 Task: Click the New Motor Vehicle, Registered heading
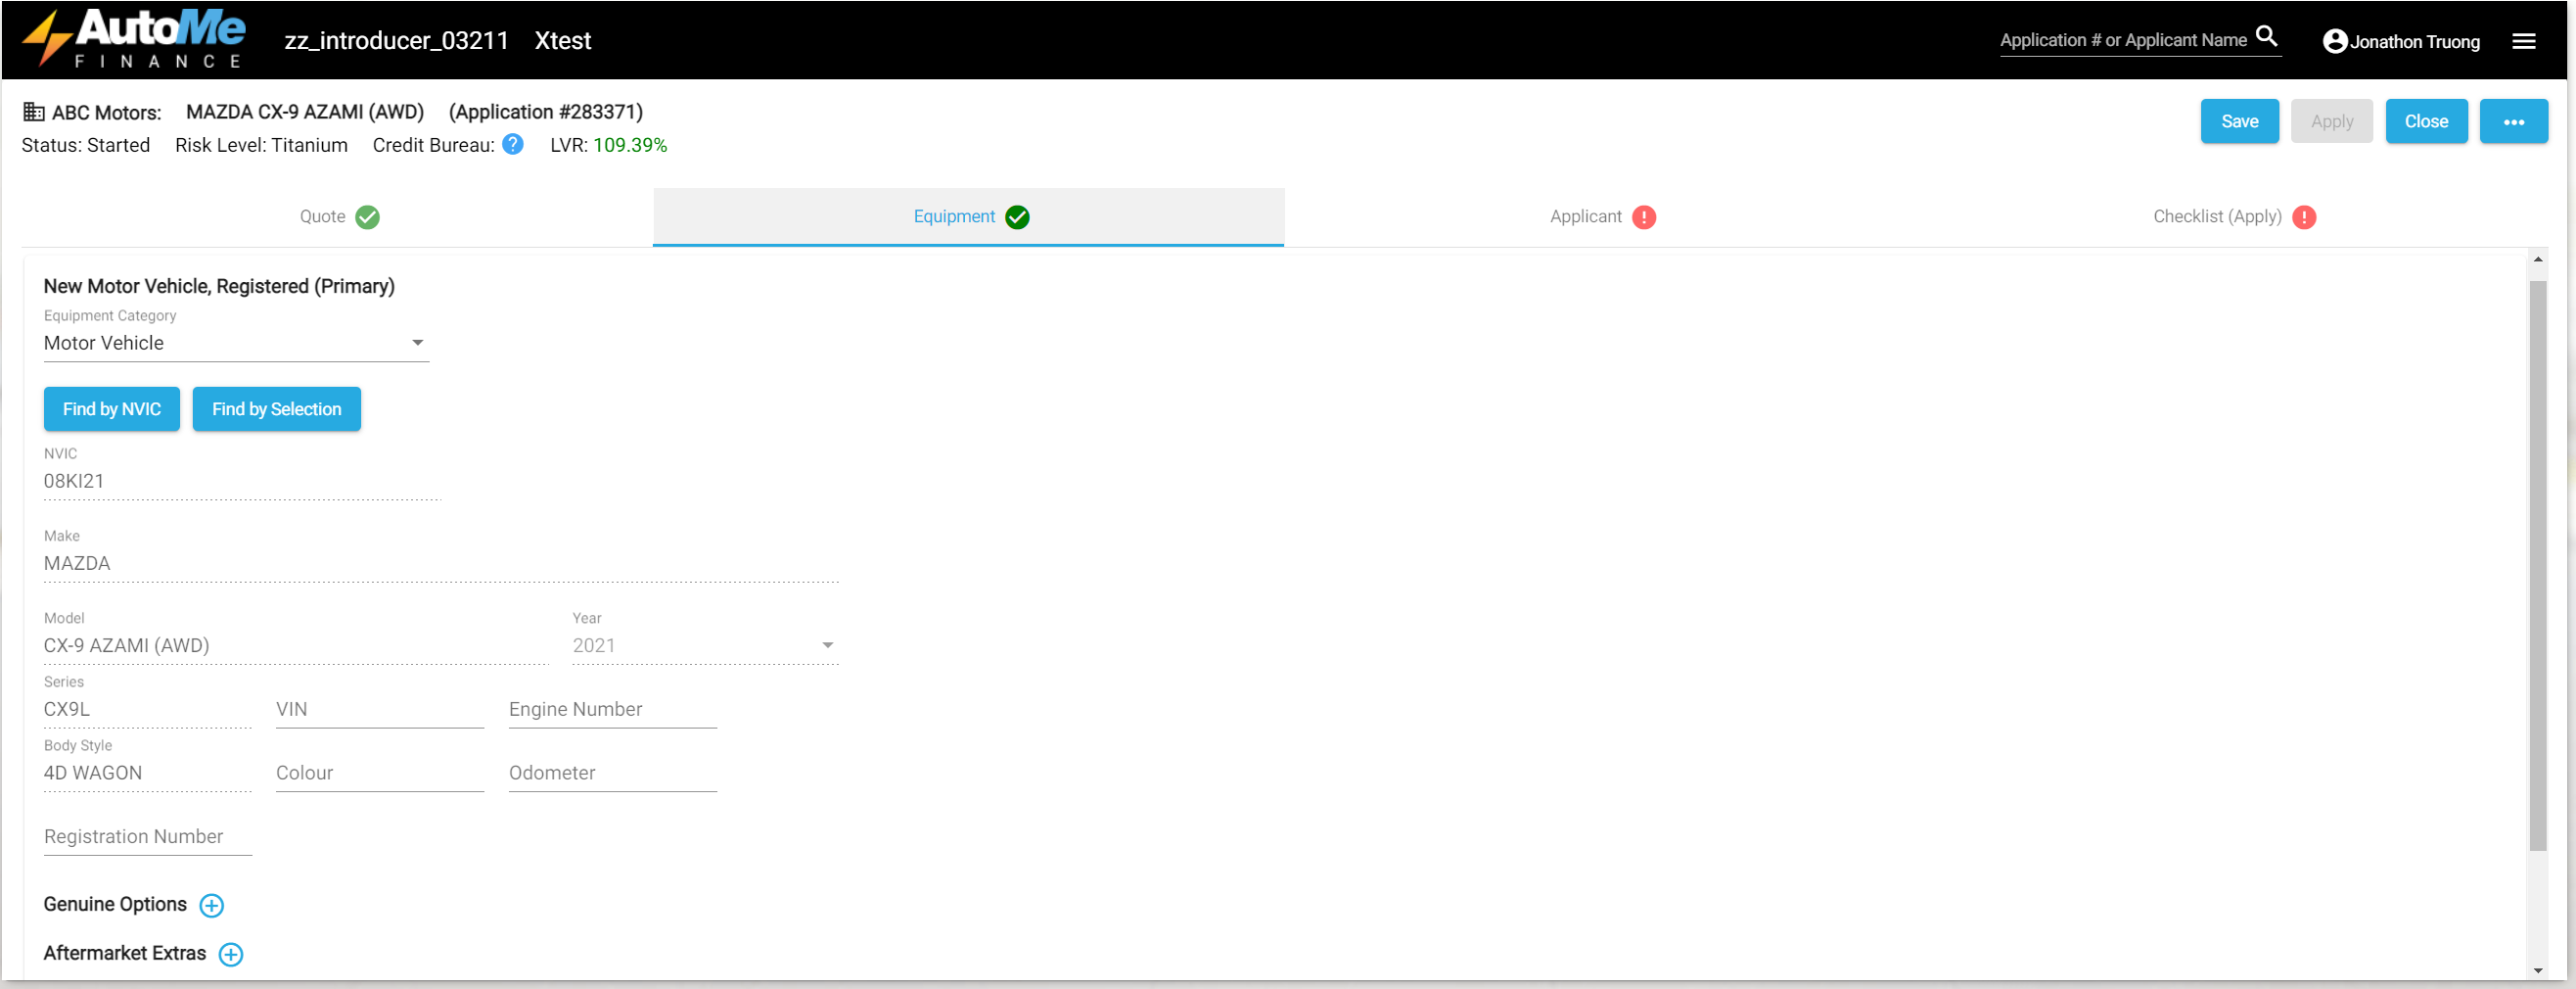218,287
